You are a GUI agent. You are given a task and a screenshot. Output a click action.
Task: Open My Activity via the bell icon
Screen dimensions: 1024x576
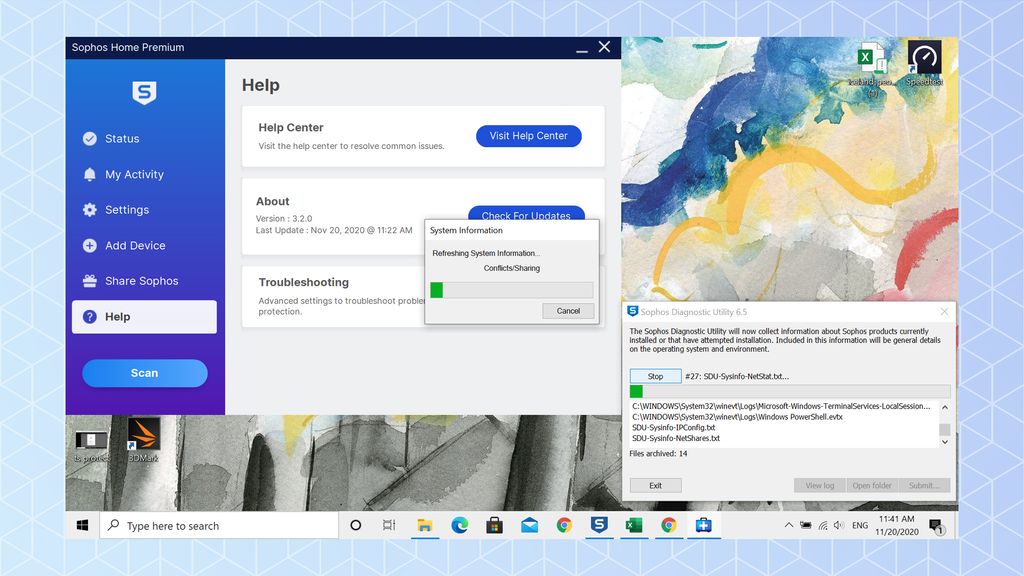[91, 174]
